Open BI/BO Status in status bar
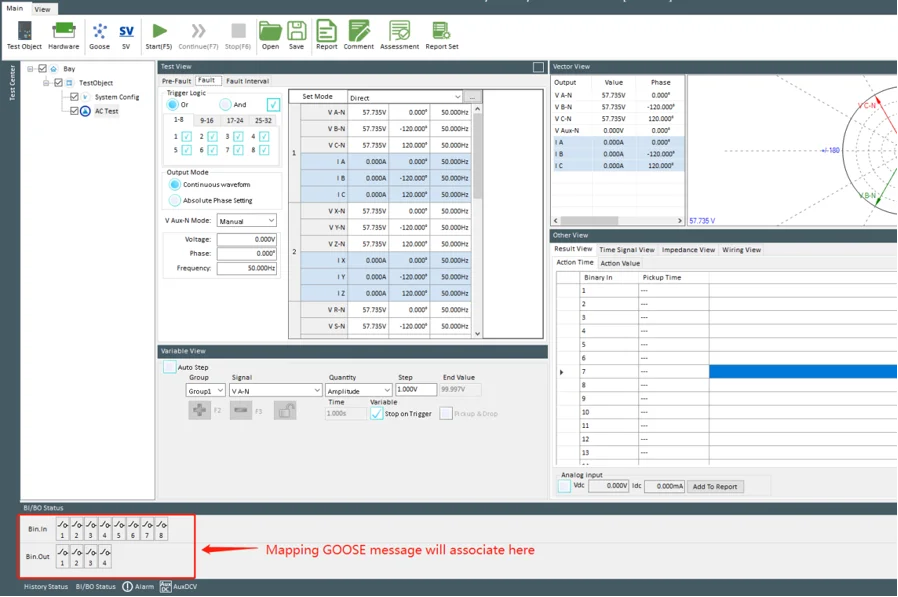The height and width of the screenshot is (597, 898). pos(96,587)
